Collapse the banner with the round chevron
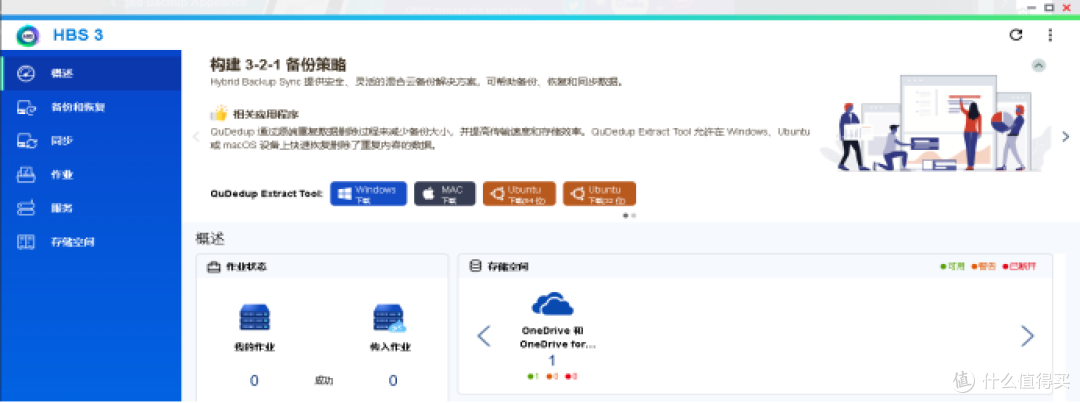The image size is (1080, 403). pos(1039,65)
